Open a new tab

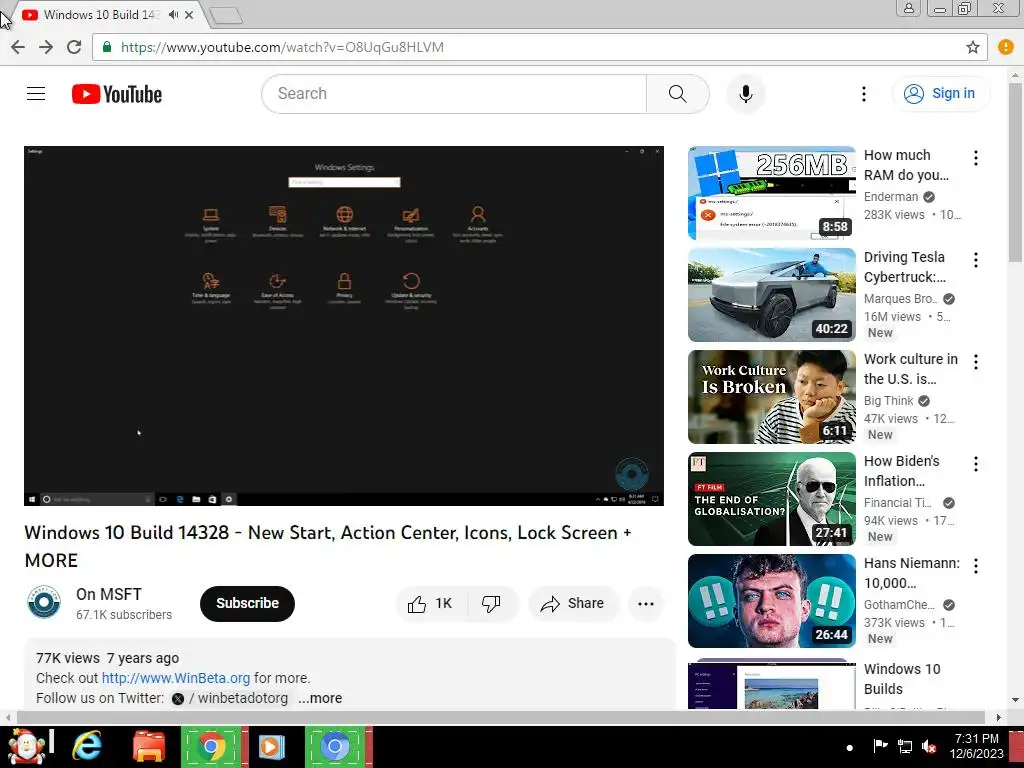pyautogui.click(x=227, y=16)
